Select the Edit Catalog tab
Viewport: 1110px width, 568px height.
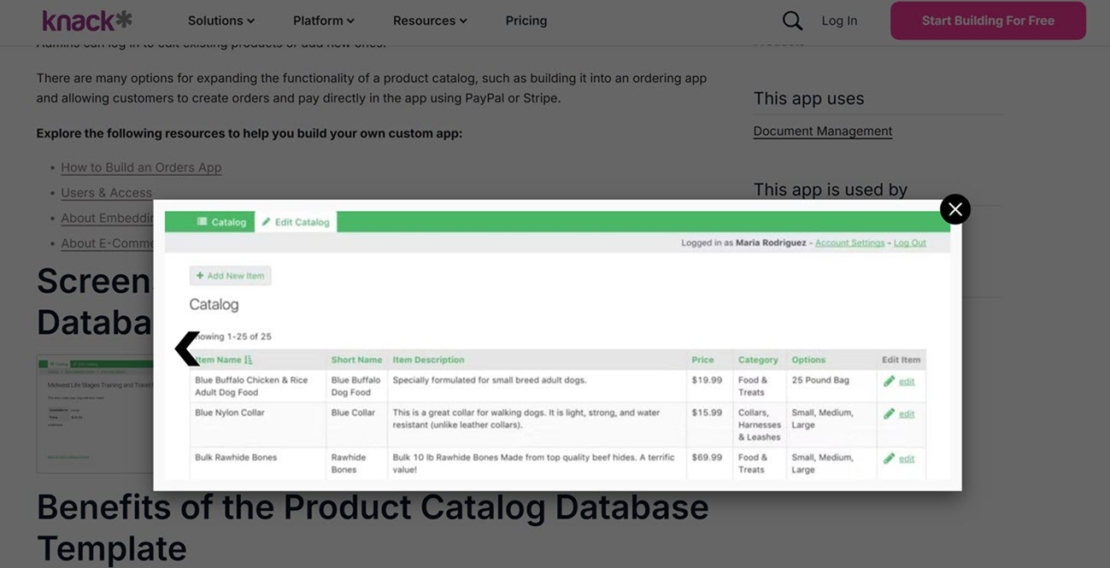(296, 222)
